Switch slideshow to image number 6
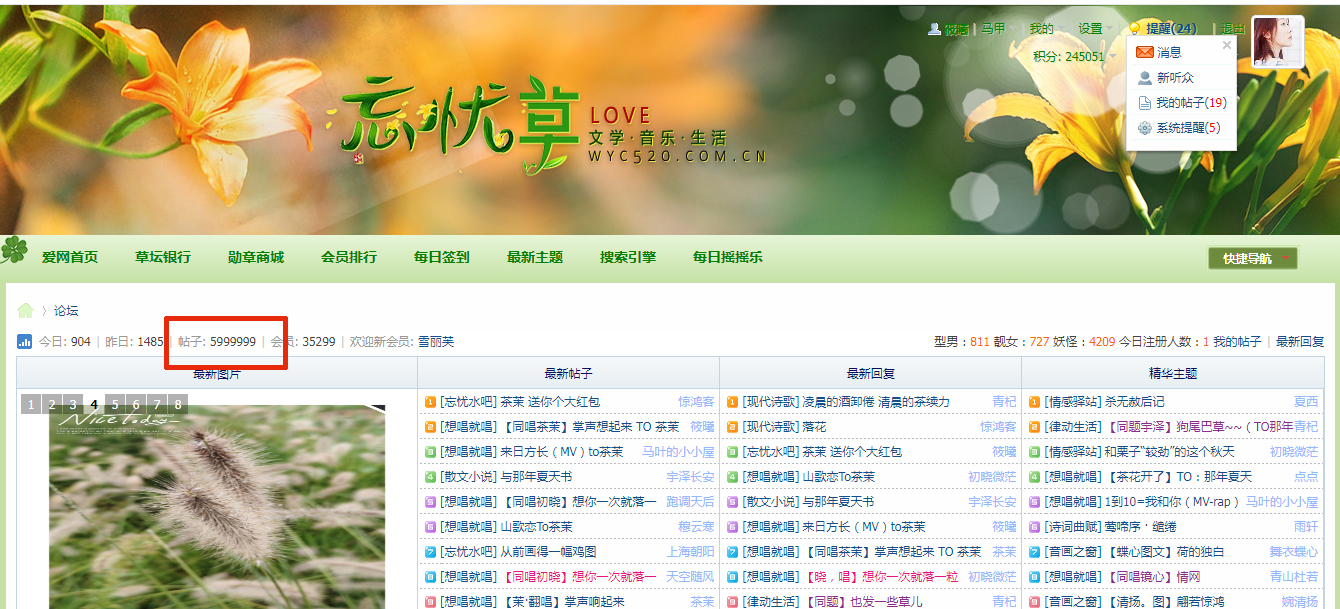This screenshot has width=1340, height=609. pyautogui.click(x=137, y=404)
